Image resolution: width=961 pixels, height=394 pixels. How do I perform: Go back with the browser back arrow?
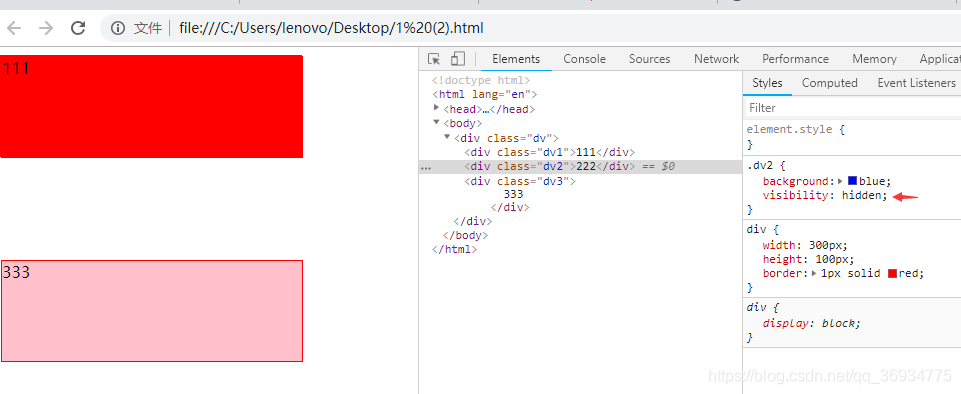pos(14,28)
